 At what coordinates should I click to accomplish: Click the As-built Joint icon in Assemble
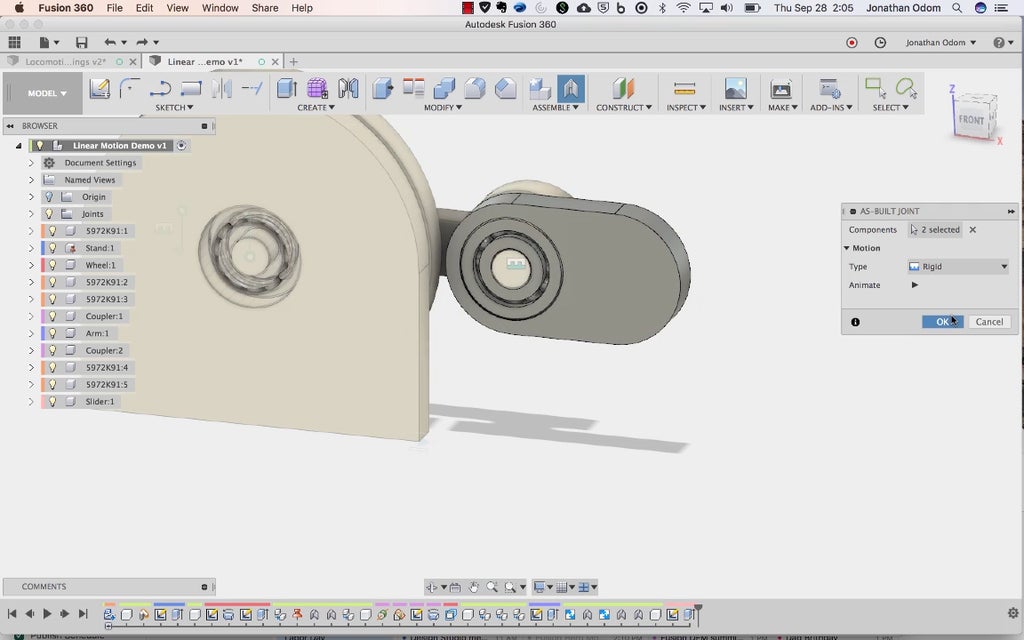coord(571,89)
